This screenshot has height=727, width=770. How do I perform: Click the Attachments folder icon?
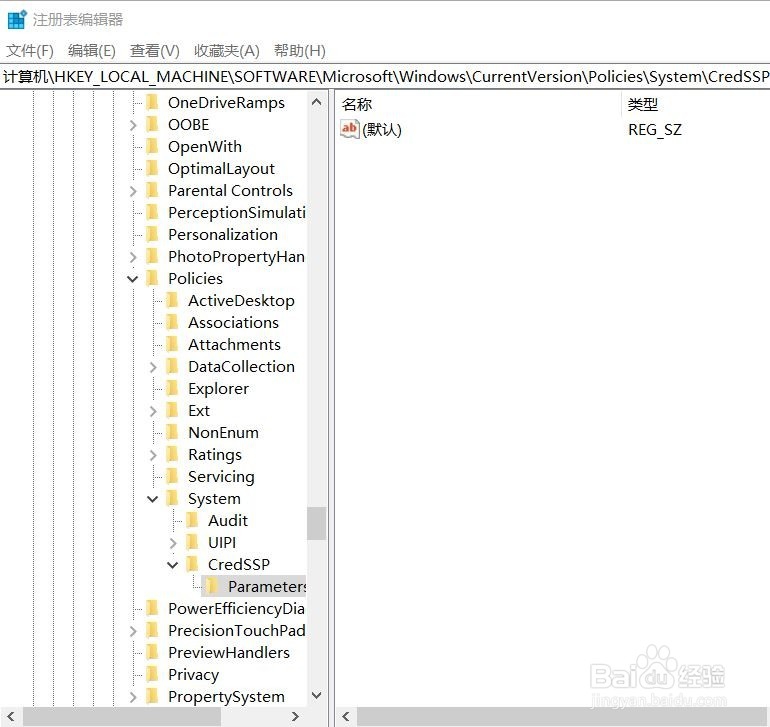tap(172, 344)
